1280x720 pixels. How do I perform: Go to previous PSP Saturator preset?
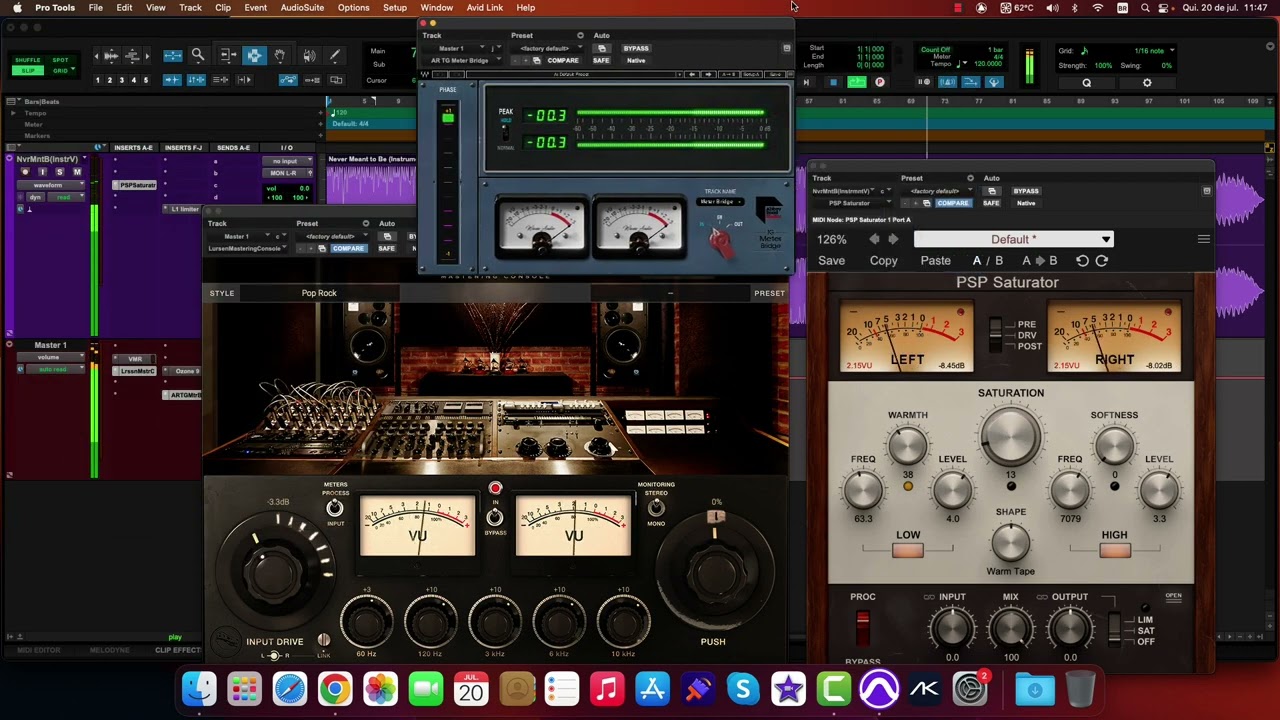(x=874, y=239)
